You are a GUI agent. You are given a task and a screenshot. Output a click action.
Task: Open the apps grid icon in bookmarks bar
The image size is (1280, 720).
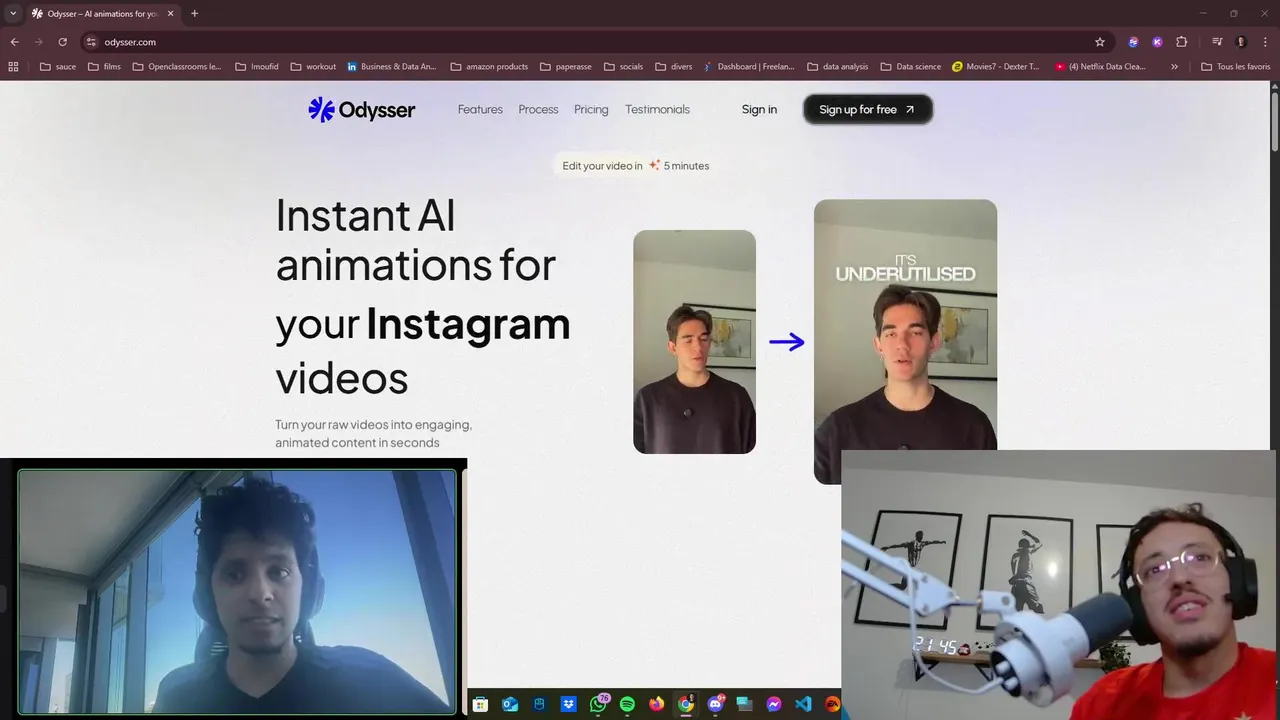13,67
